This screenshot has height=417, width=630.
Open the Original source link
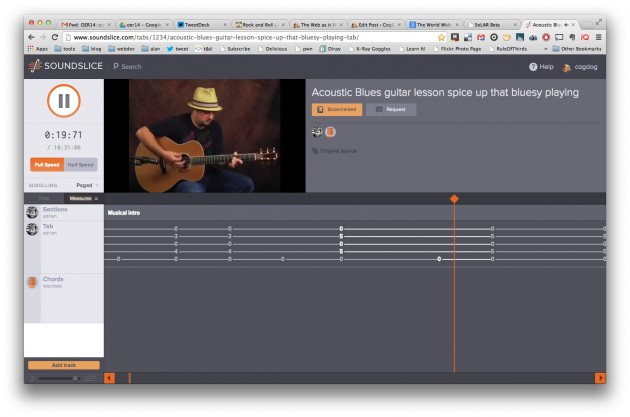tap(335, 151)
